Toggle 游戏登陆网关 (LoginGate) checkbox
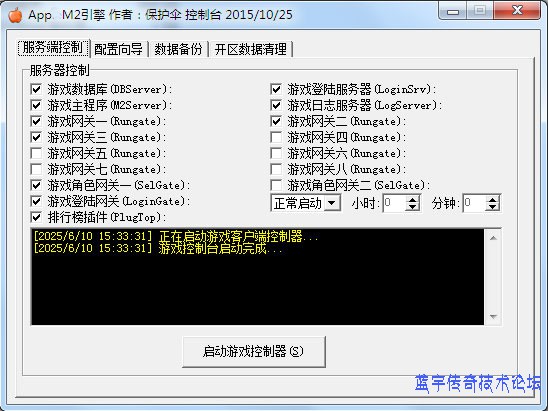548x411 pixels. pyautogui.click(x=36, y=201)
